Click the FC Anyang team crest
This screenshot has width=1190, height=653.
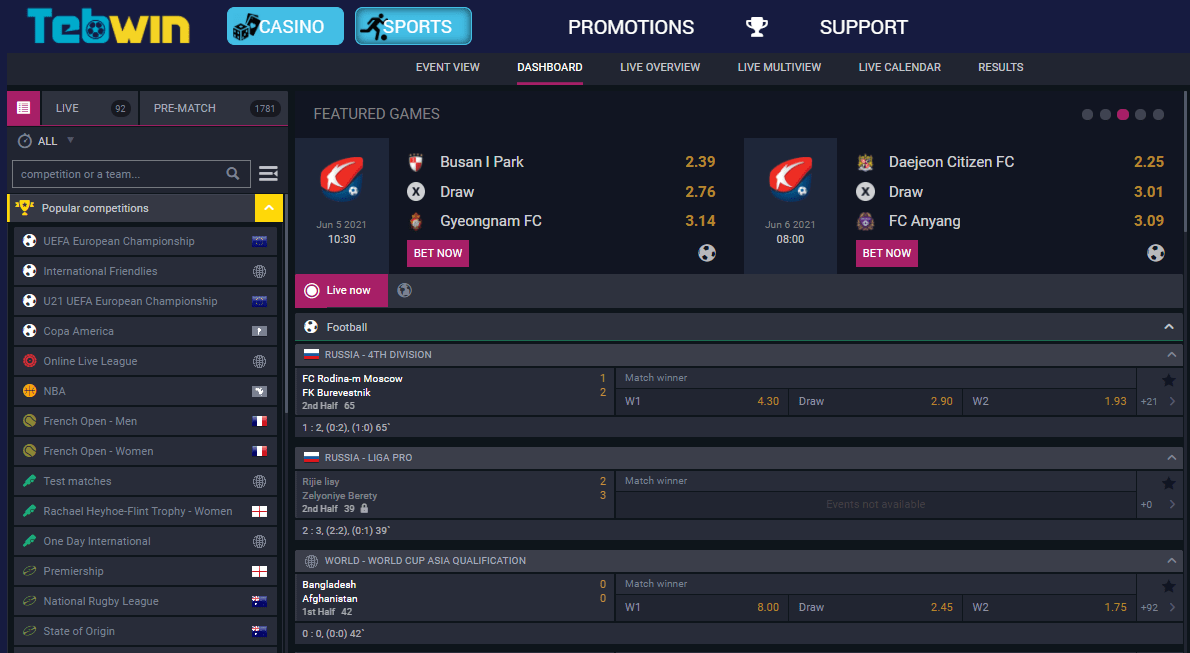click(865, 221)
